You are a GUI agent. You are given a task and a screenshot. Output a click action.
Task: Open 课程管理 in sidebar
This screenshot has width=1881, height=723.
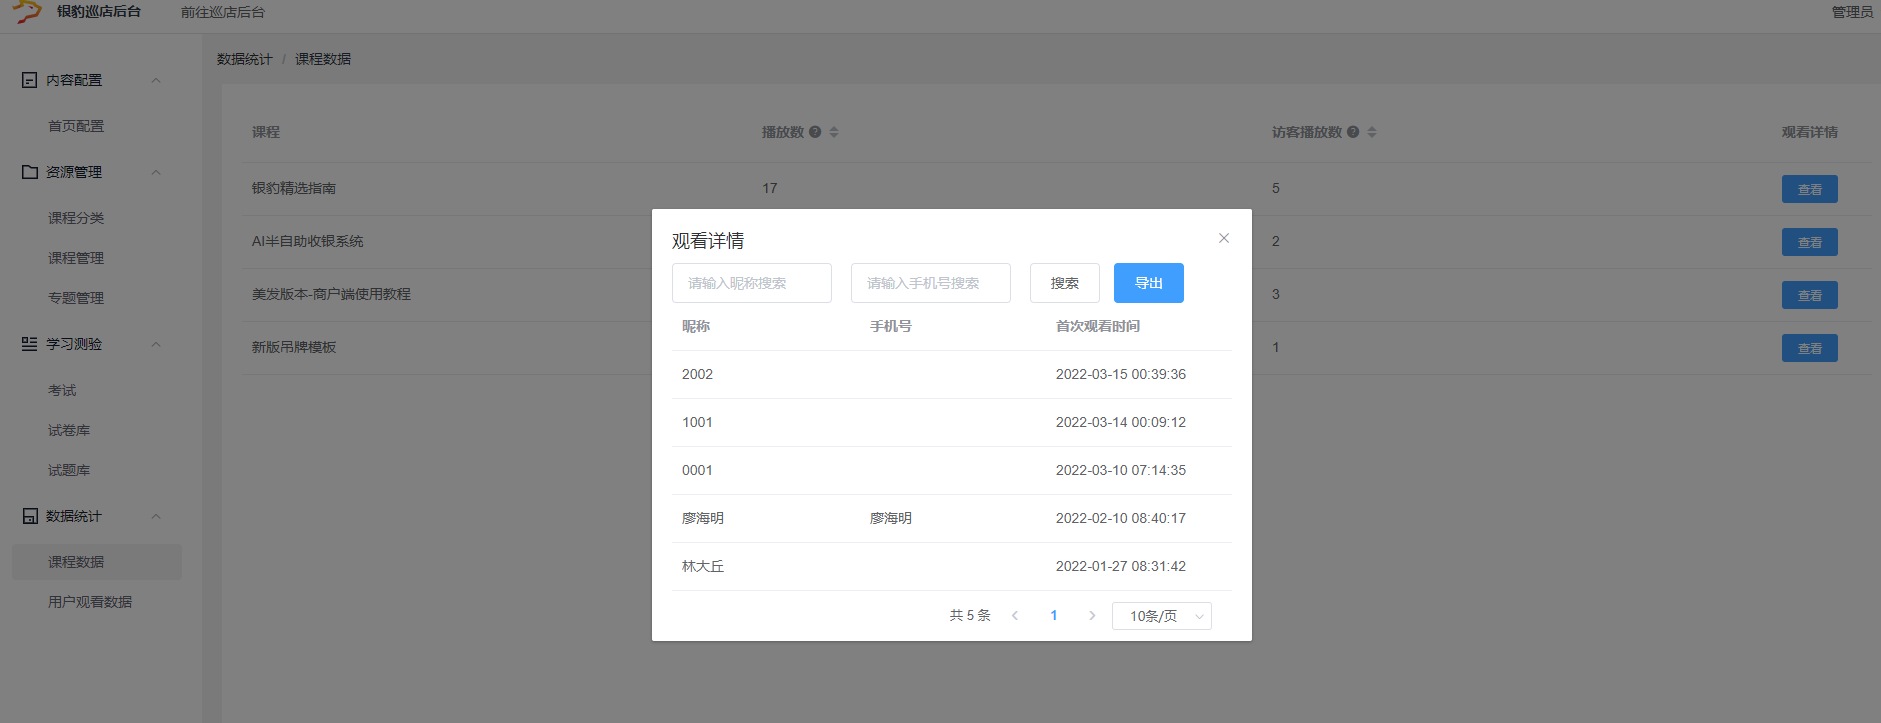pyautogui.click(x=76, y=258)
